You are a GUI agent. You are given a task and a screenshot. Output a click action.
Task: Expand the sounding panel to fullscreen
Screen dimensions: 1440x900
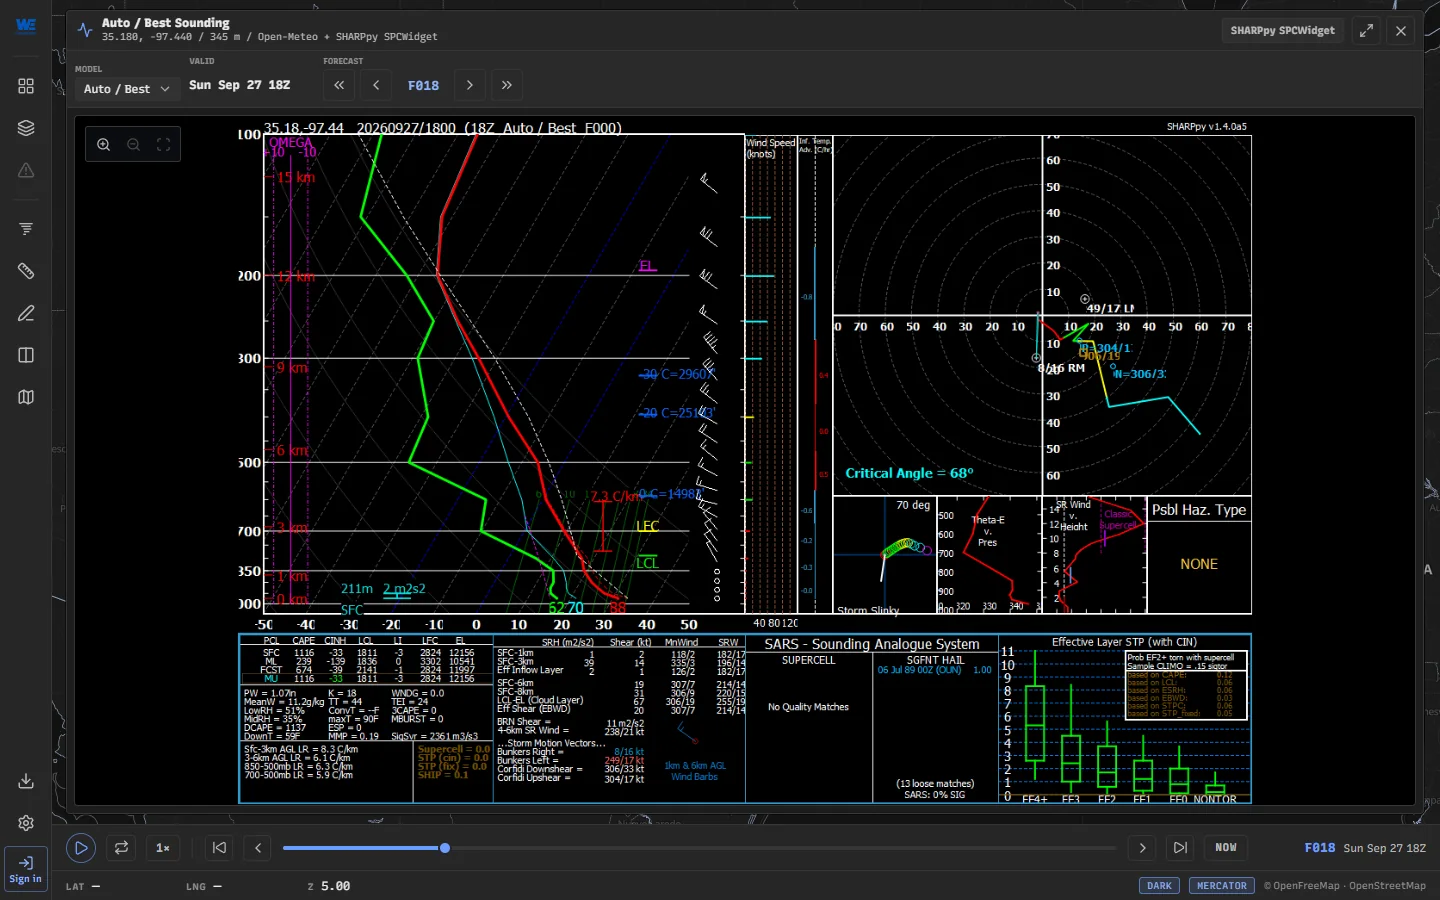coord(1366,31)
